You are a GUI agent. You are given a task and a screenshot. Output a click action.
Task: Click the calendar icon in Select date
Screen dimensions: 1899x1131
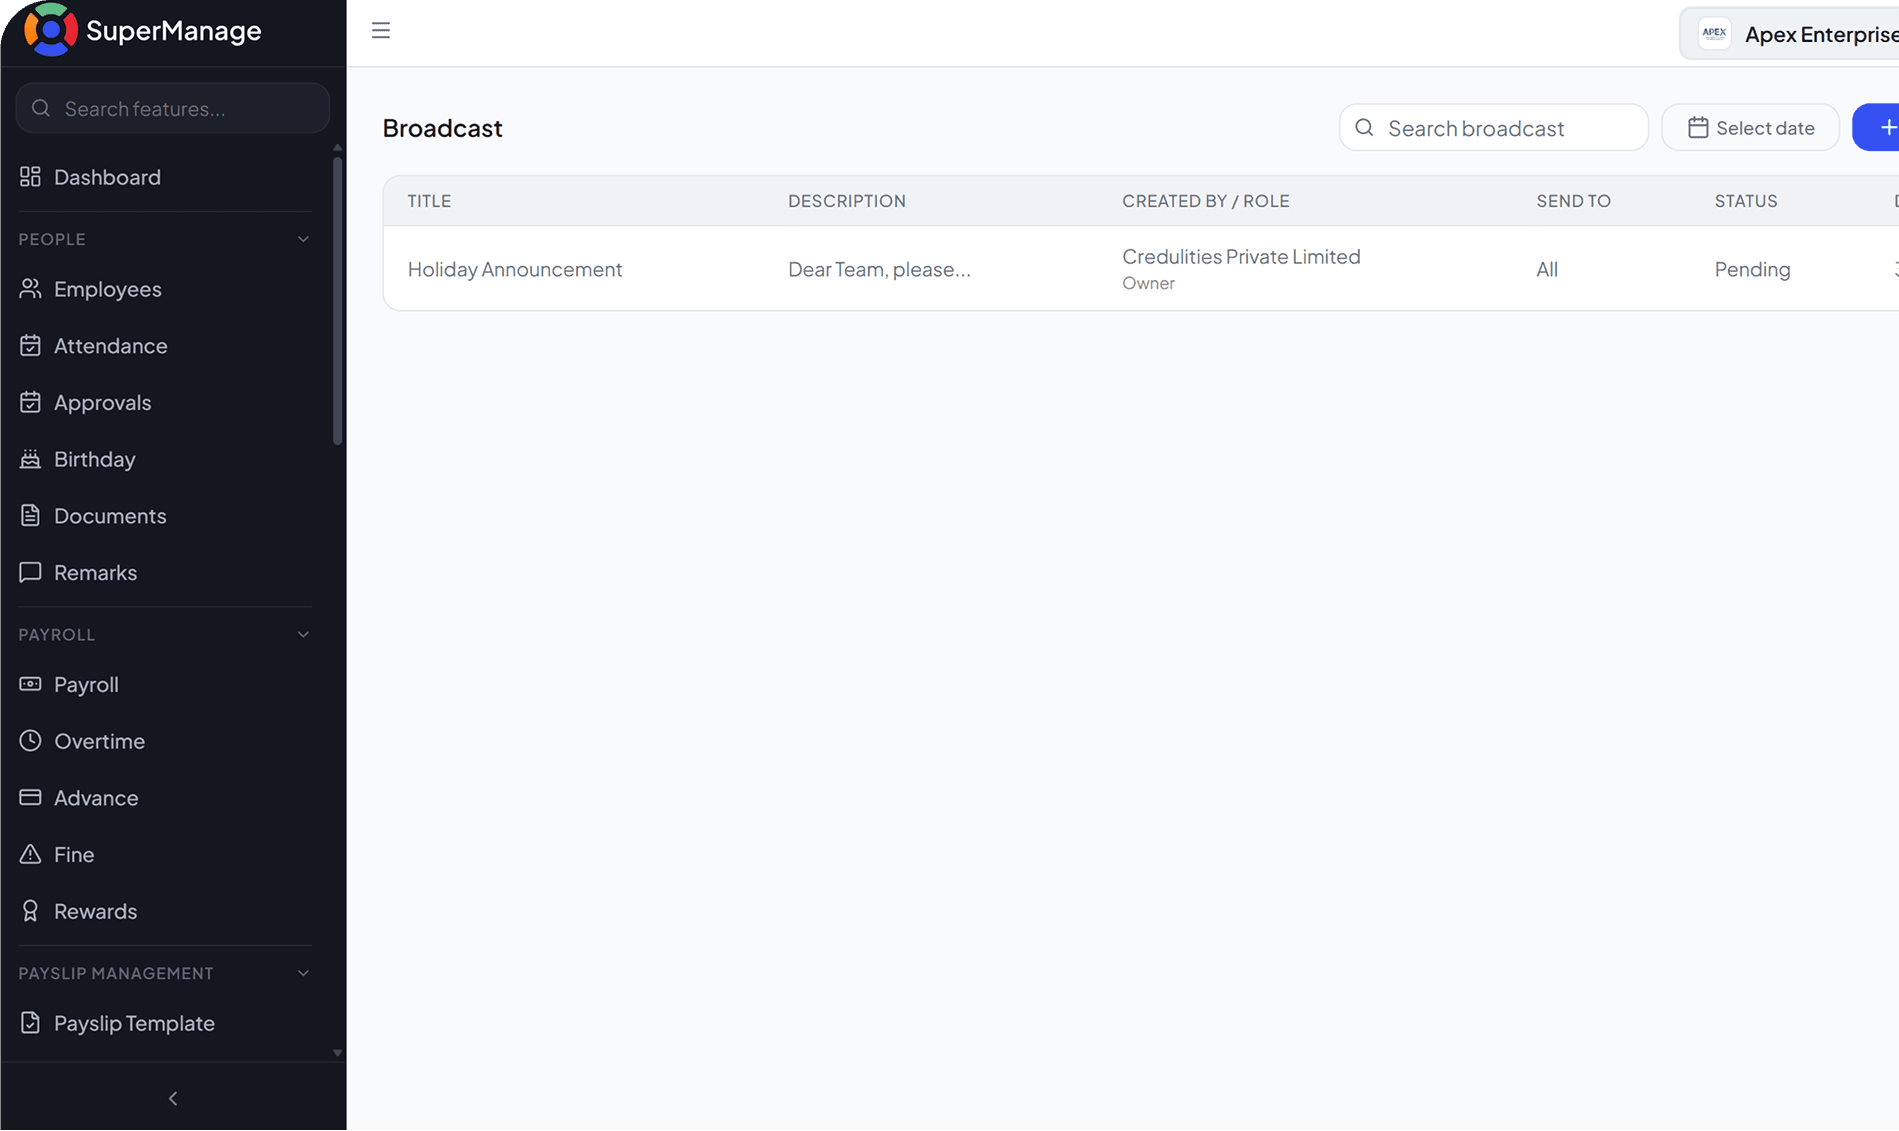[1698, 128]
